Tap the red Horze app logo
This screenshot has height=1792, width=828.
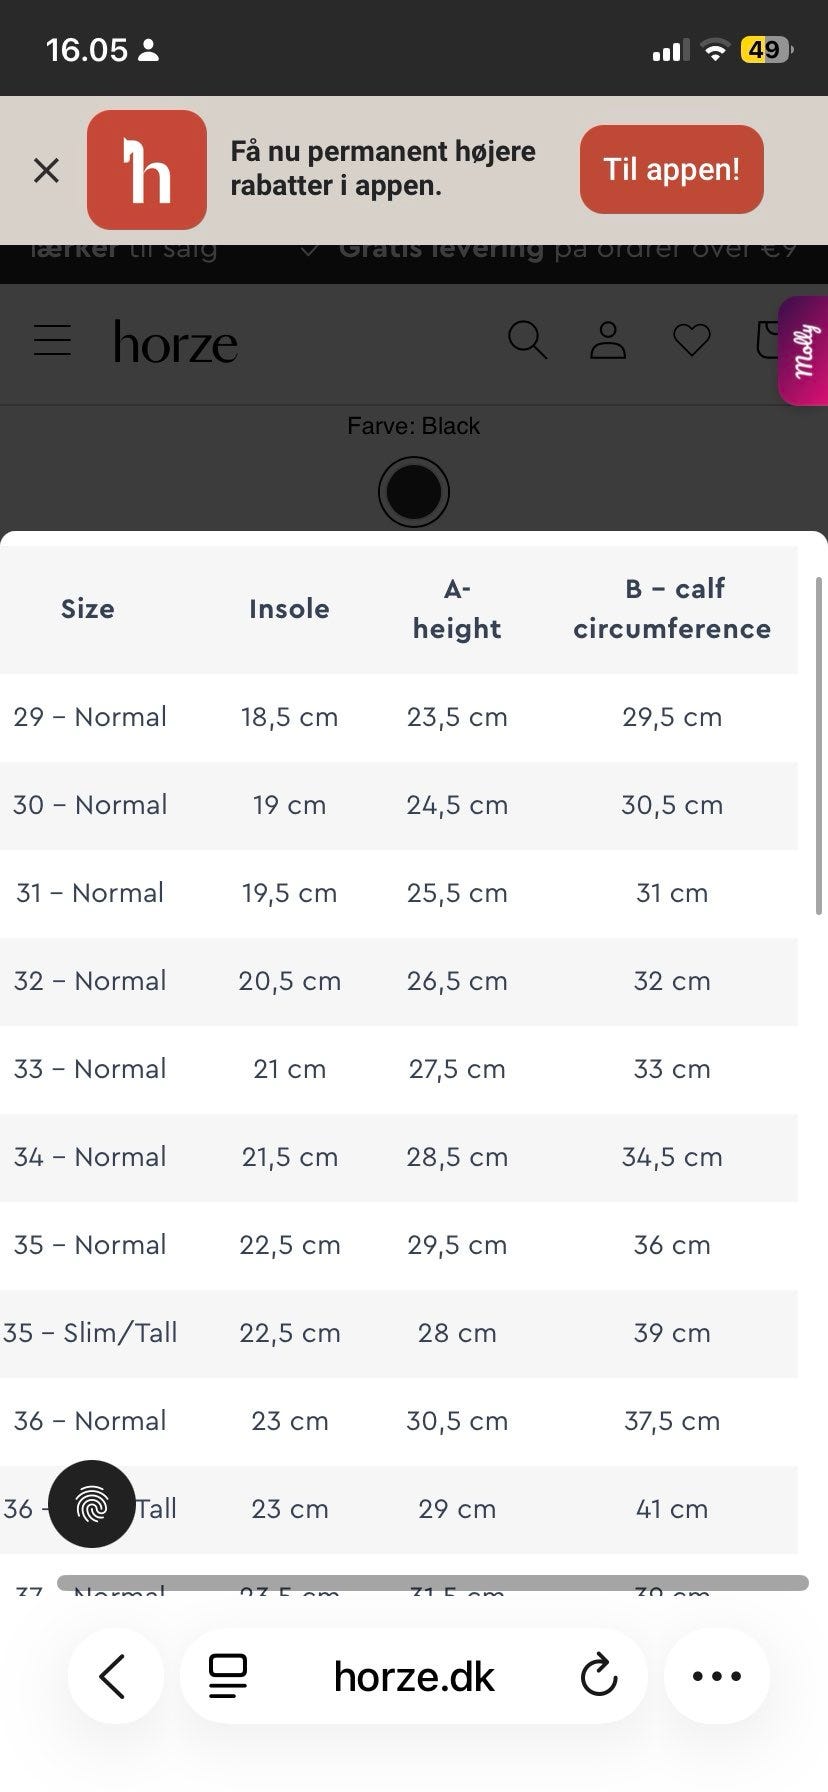tap(147, 170)
